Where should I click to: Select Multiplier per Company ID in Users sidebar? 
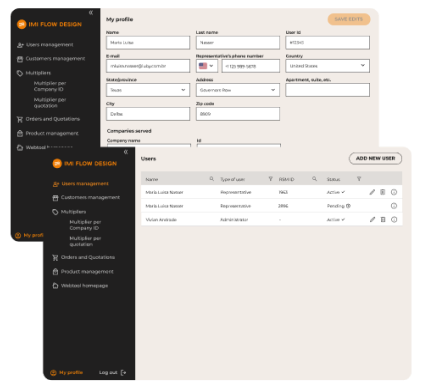point(85,225)
